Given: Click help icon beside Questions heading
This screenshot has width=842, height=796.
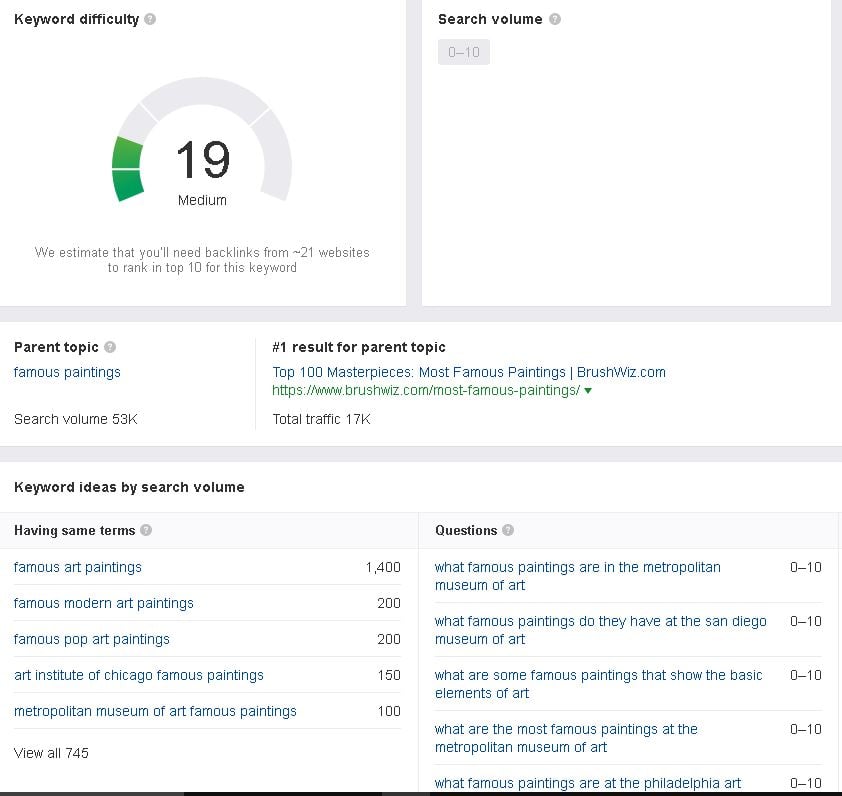Looking at the screenshot, I should pos(508,530).
